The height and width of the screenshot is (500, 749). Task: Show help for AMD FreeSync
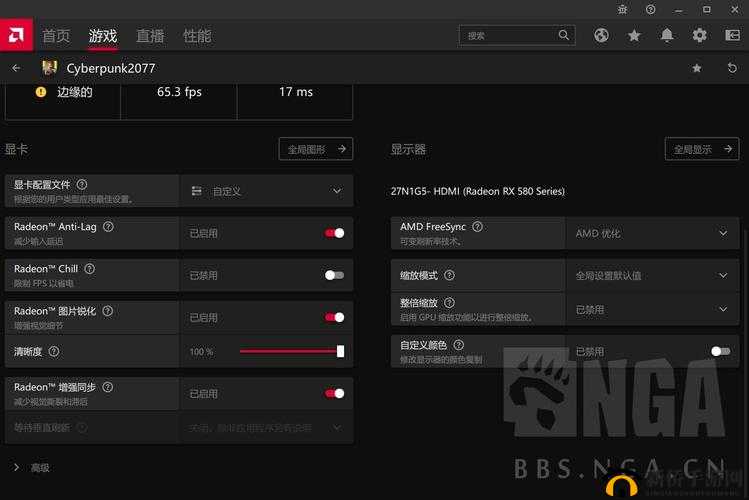pyautogui.click(x=477, y=227)
